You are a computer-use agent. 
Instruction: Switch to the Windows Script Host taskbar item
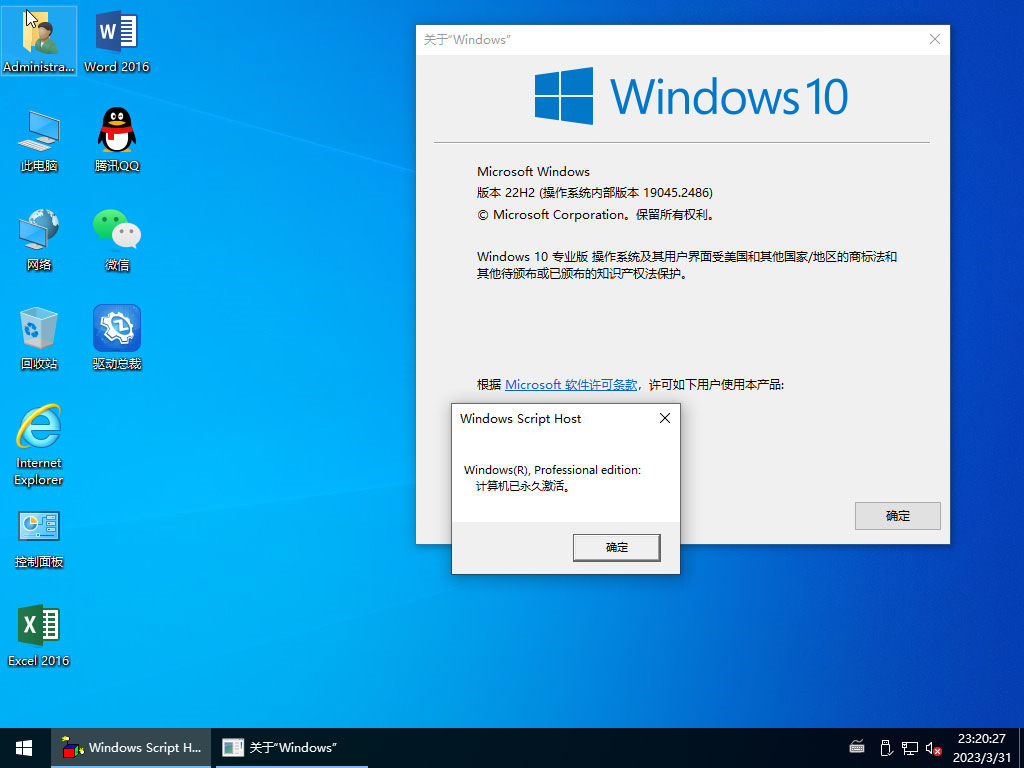click(x=130, y=747)
